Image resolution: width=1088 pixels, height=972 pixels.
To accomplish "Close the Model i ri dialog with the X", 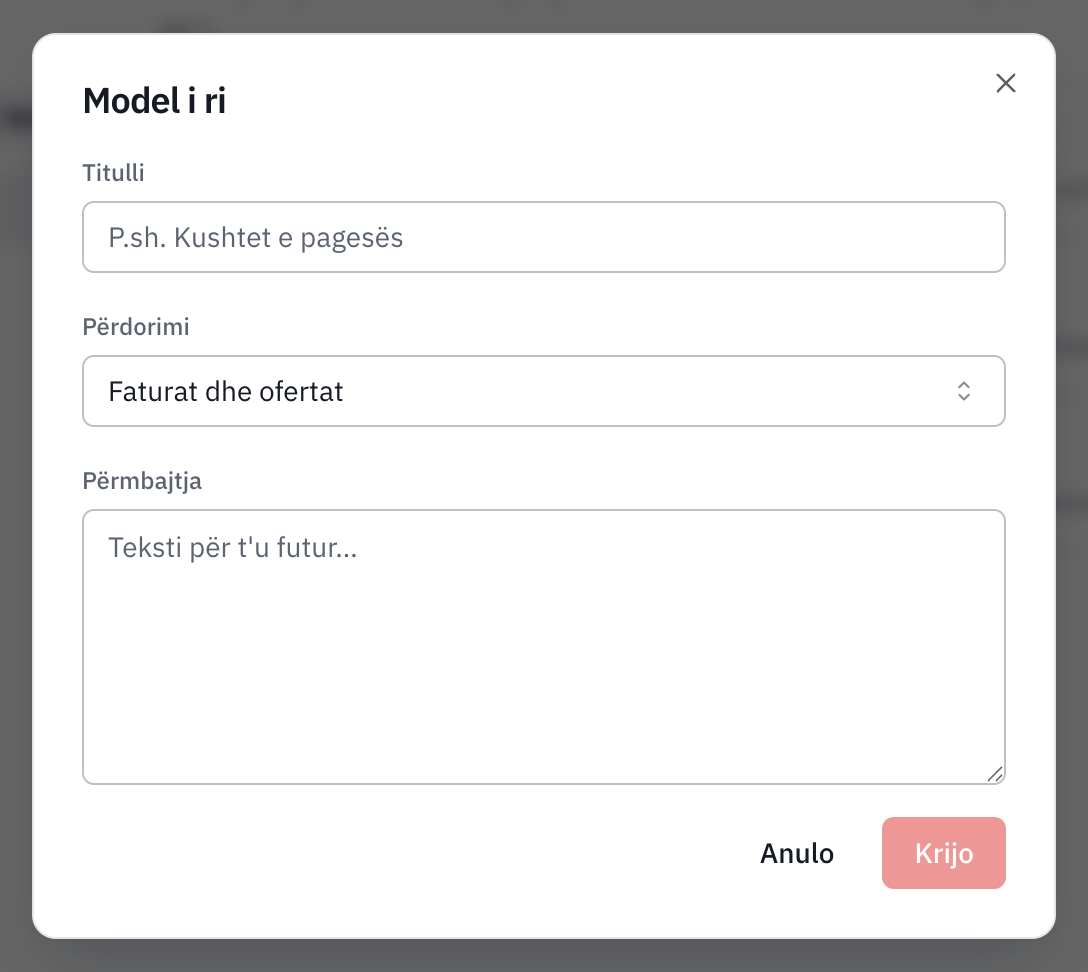I will pos(1005,83).
